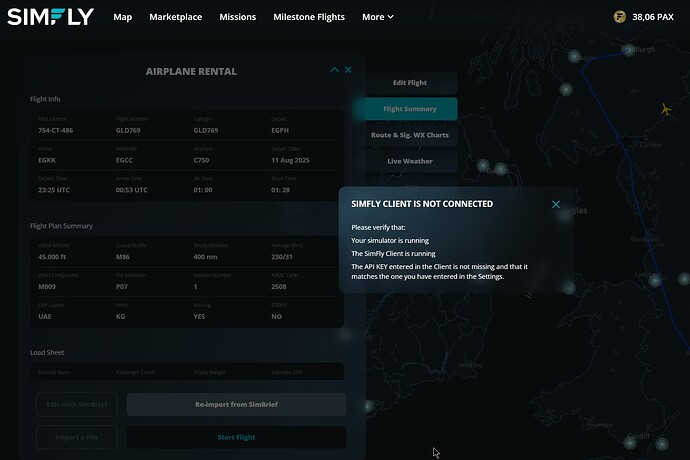Open Route & Sig. WX Charts

pyautogui.click(x=410, y=135)
